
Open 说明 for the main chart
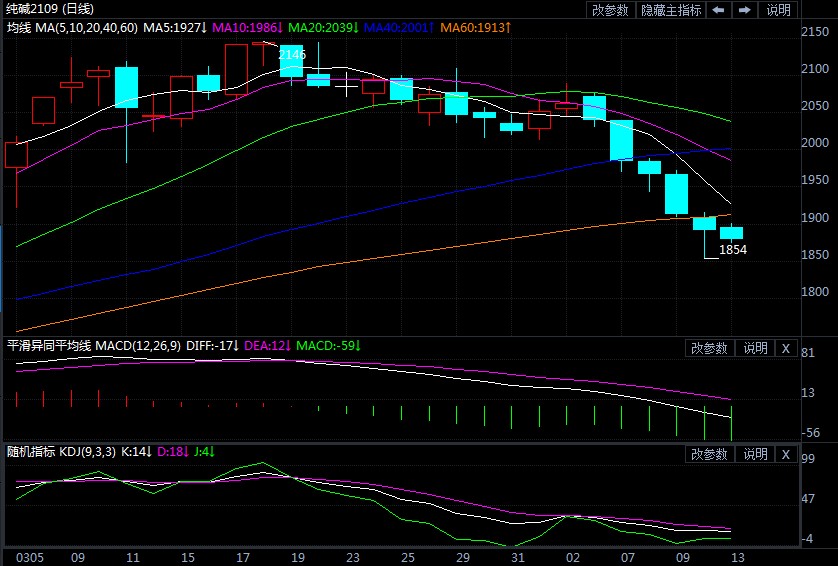click(778, 10)
